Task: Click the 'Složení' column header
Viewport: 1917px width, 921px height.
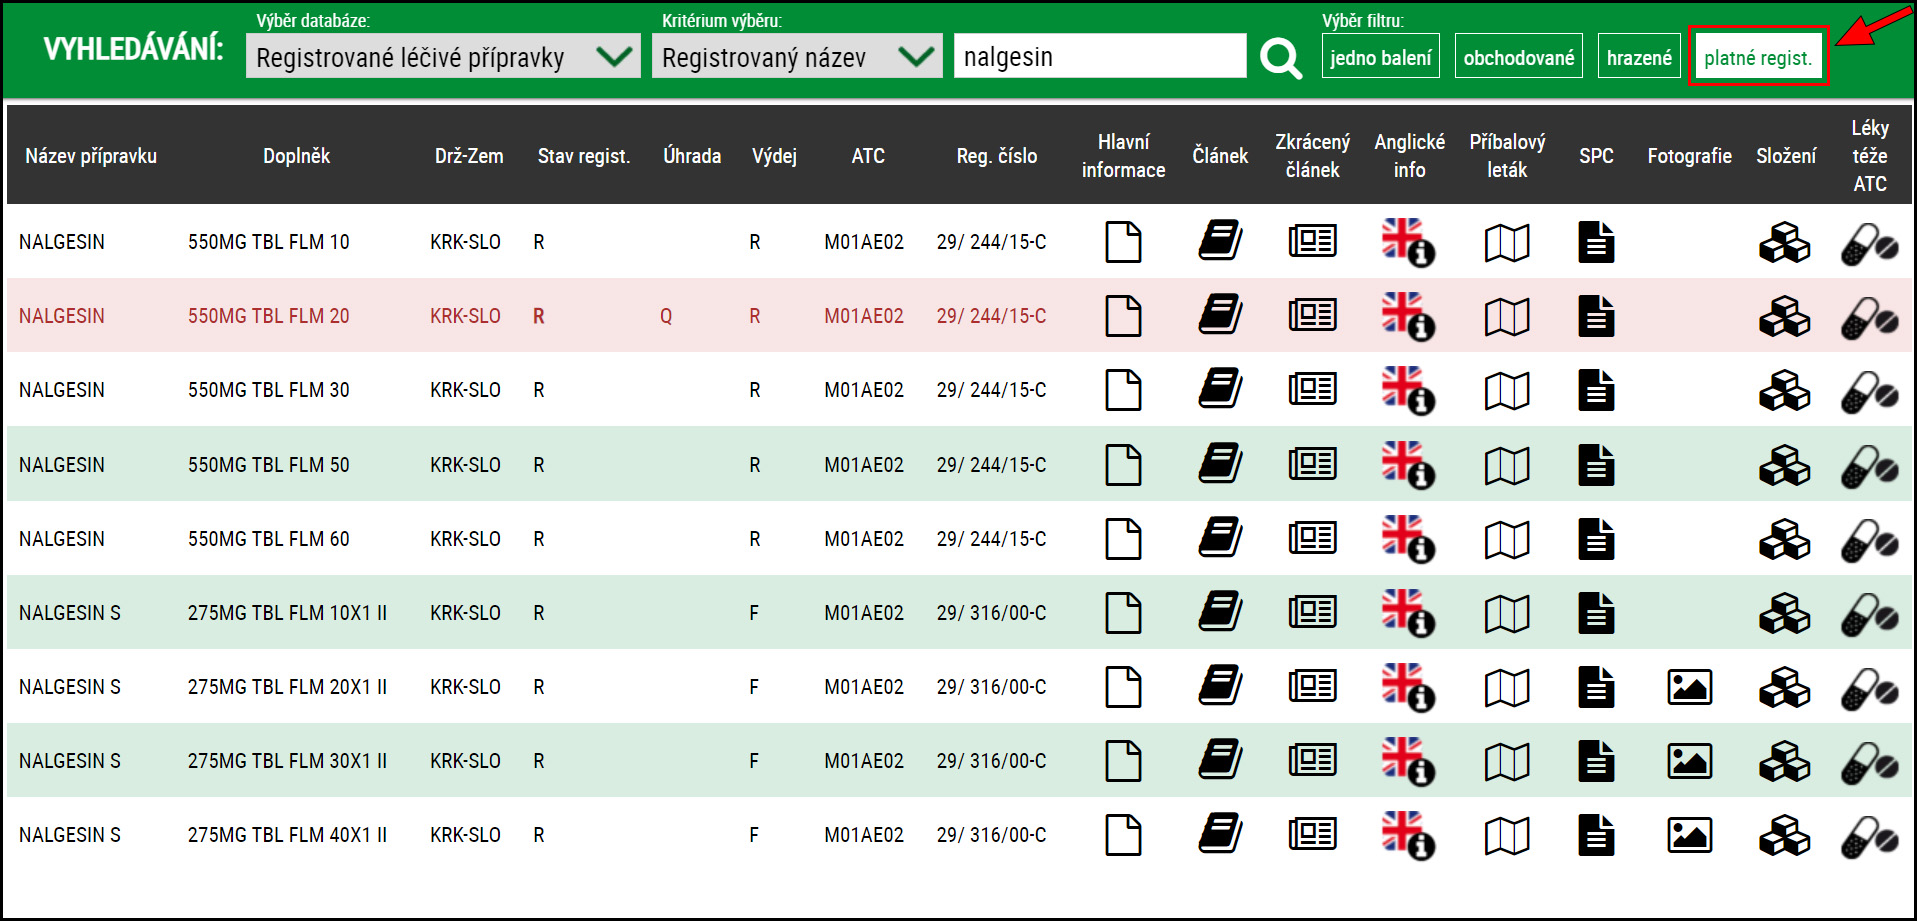Action: pos(1786,156)
